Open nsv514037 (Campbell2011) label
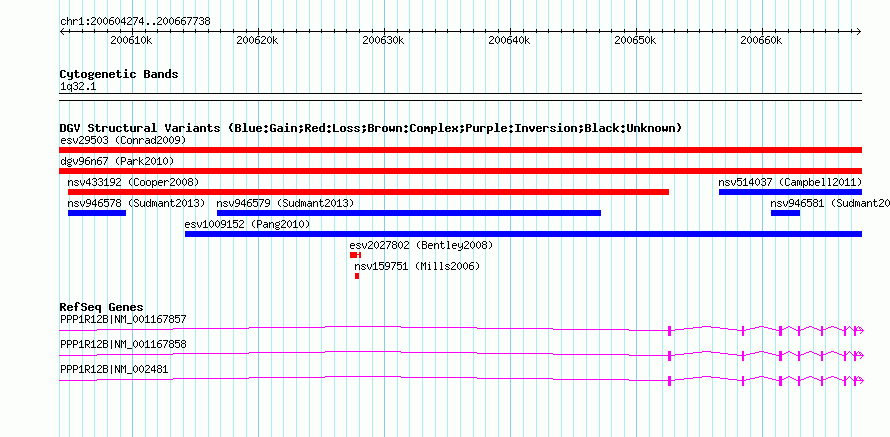 tap(790, 182)
